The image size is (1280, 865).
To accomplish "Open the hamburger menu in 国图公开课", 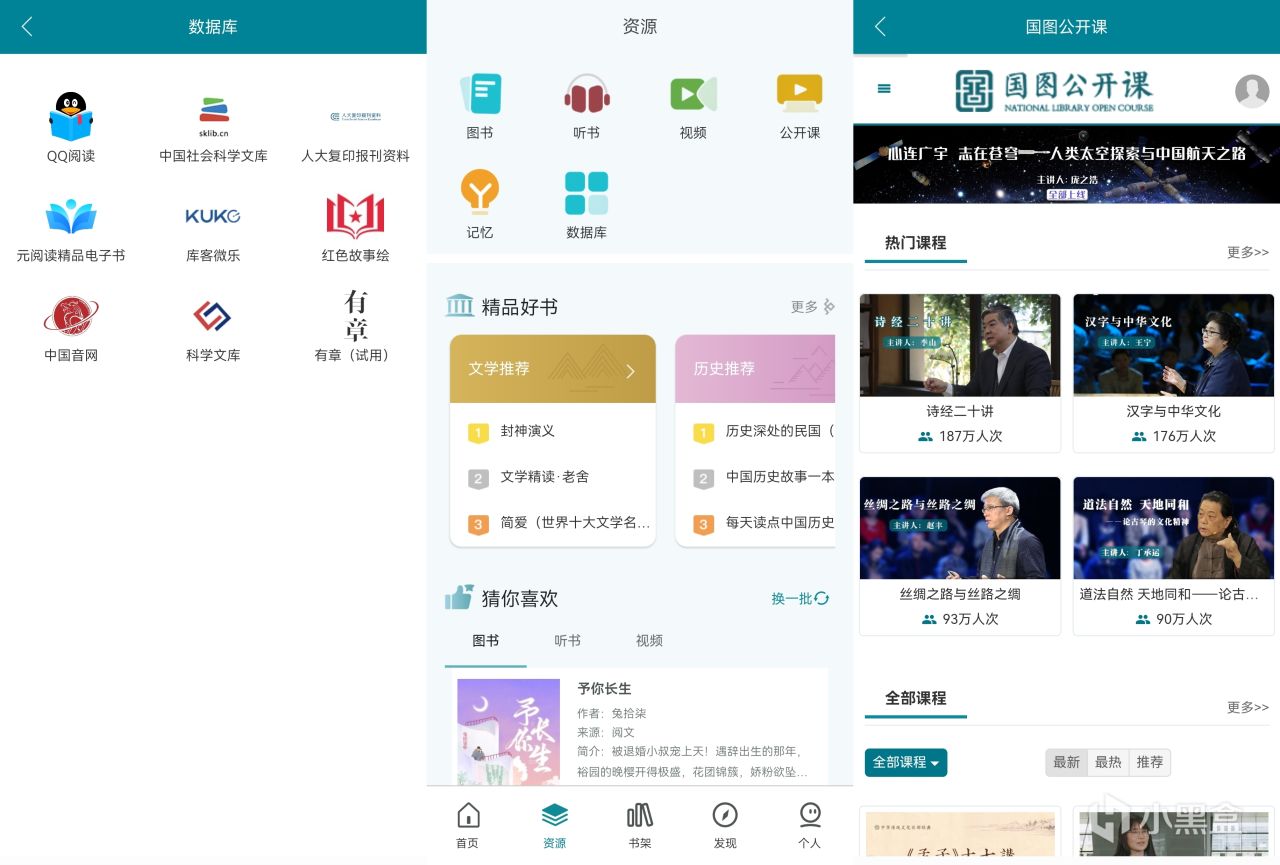I will point(884,89).
